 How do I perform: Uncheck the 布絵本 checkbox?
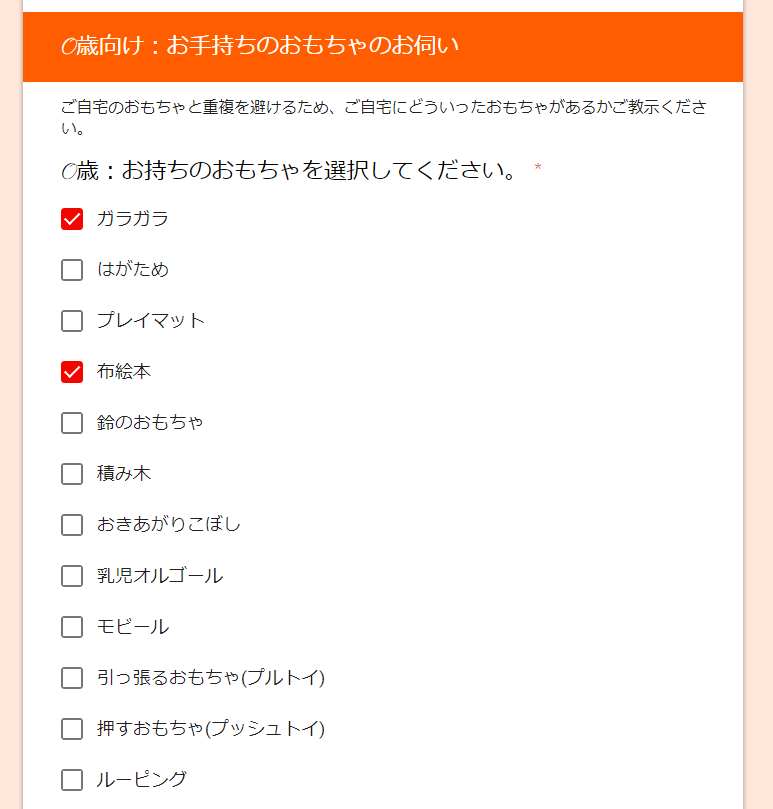tap(72, 372)
